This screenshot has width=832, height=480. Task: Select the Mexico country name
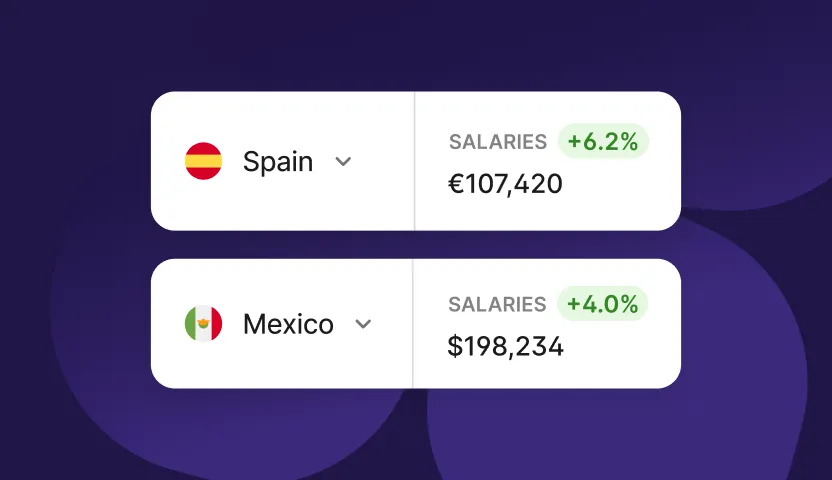[288, 324]
